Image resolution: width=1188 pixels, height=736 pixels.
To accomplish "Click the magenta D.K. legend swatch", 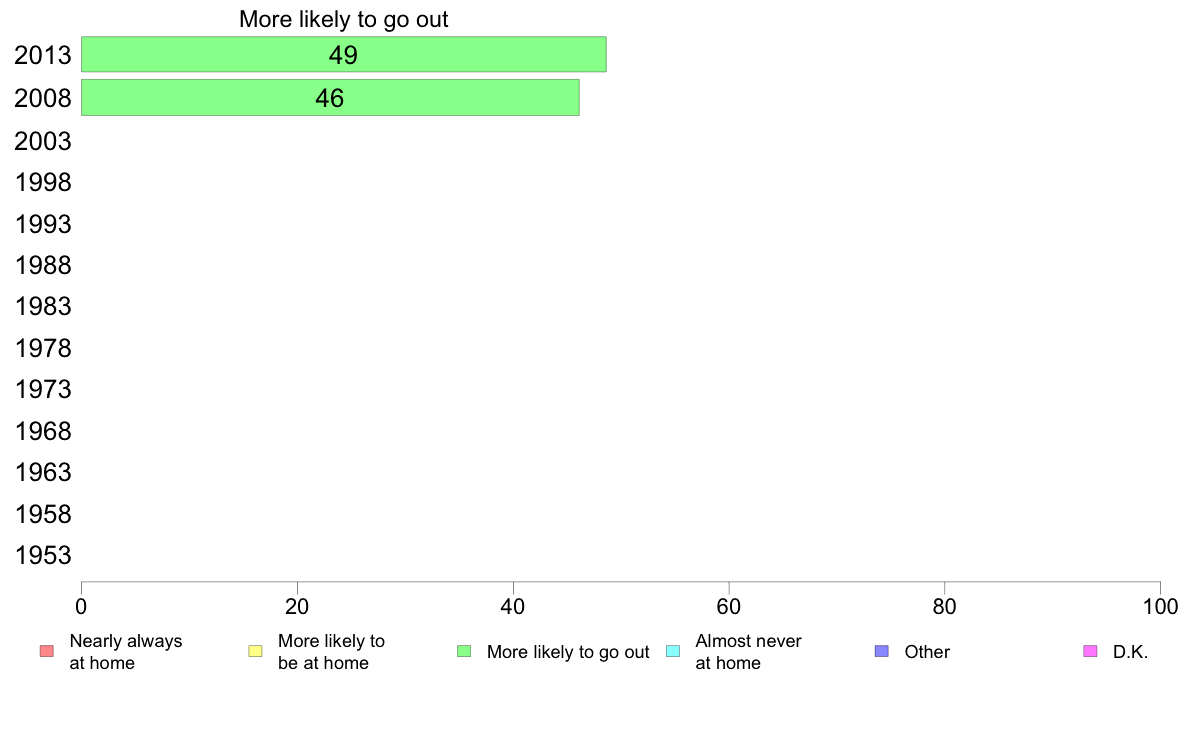I will tap(1090, 652).
